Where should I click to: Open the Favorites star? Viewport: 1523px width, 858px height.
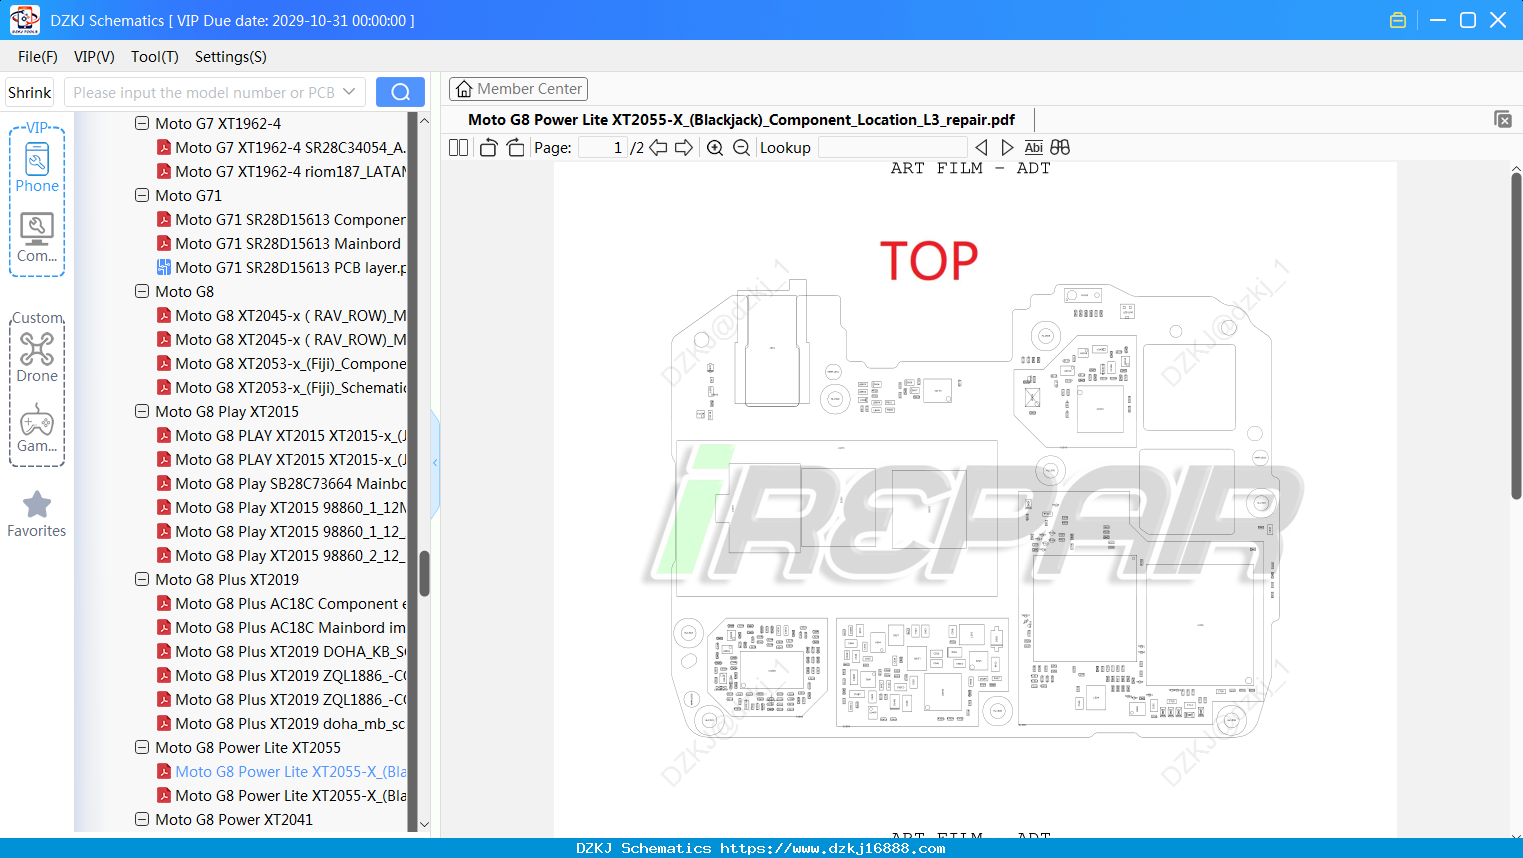pyautogui.click(x=37, y=514)
